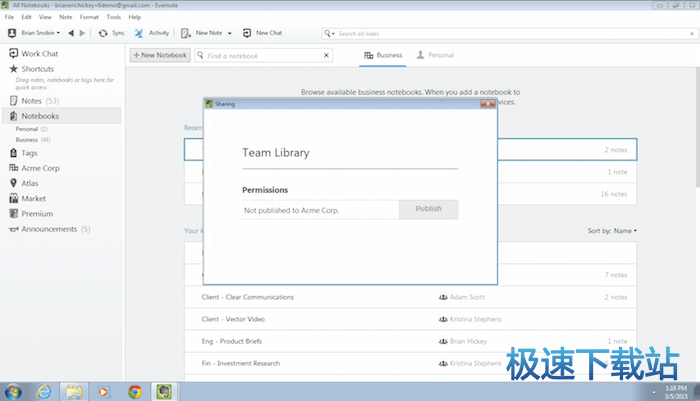Screen dimensions: 700x401
Task: Select the Business notebooks tree item
Action: 33,140
